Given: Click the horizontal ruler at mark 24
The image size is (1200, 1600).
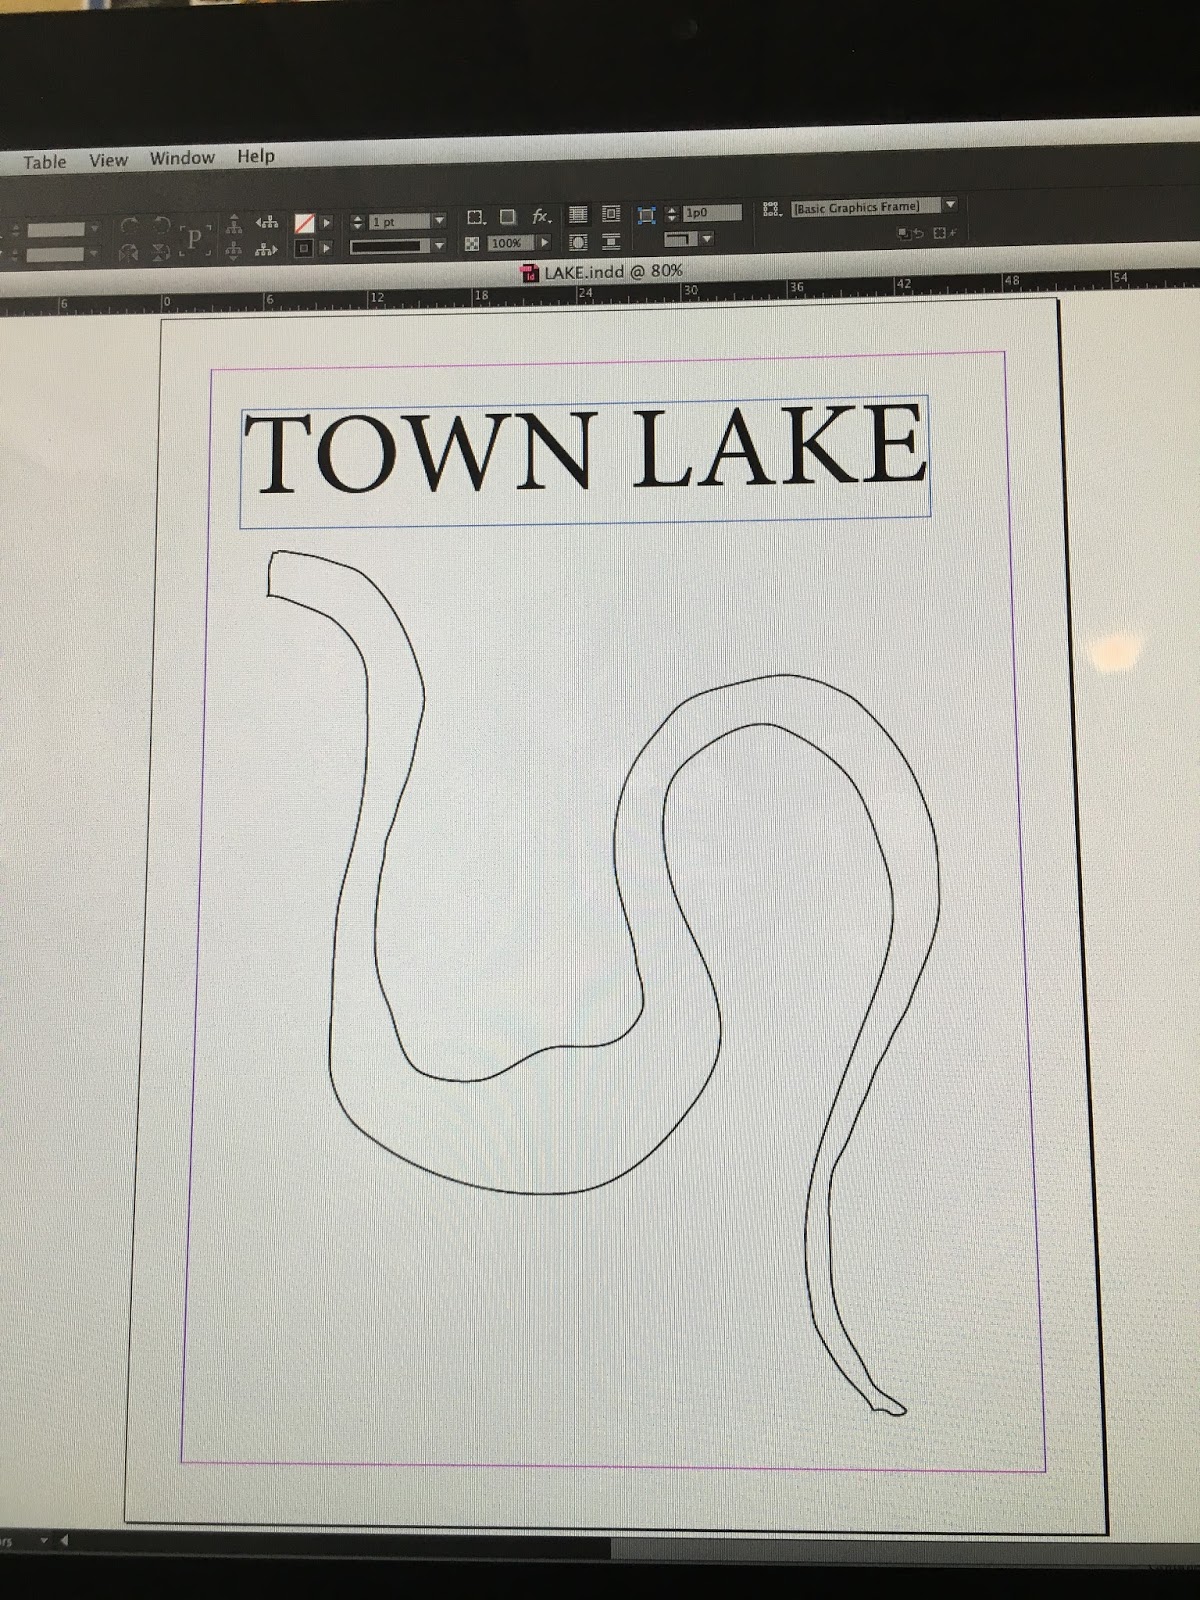Looking at the screenshot, I should pyautogui.click(x=586, y=293).
